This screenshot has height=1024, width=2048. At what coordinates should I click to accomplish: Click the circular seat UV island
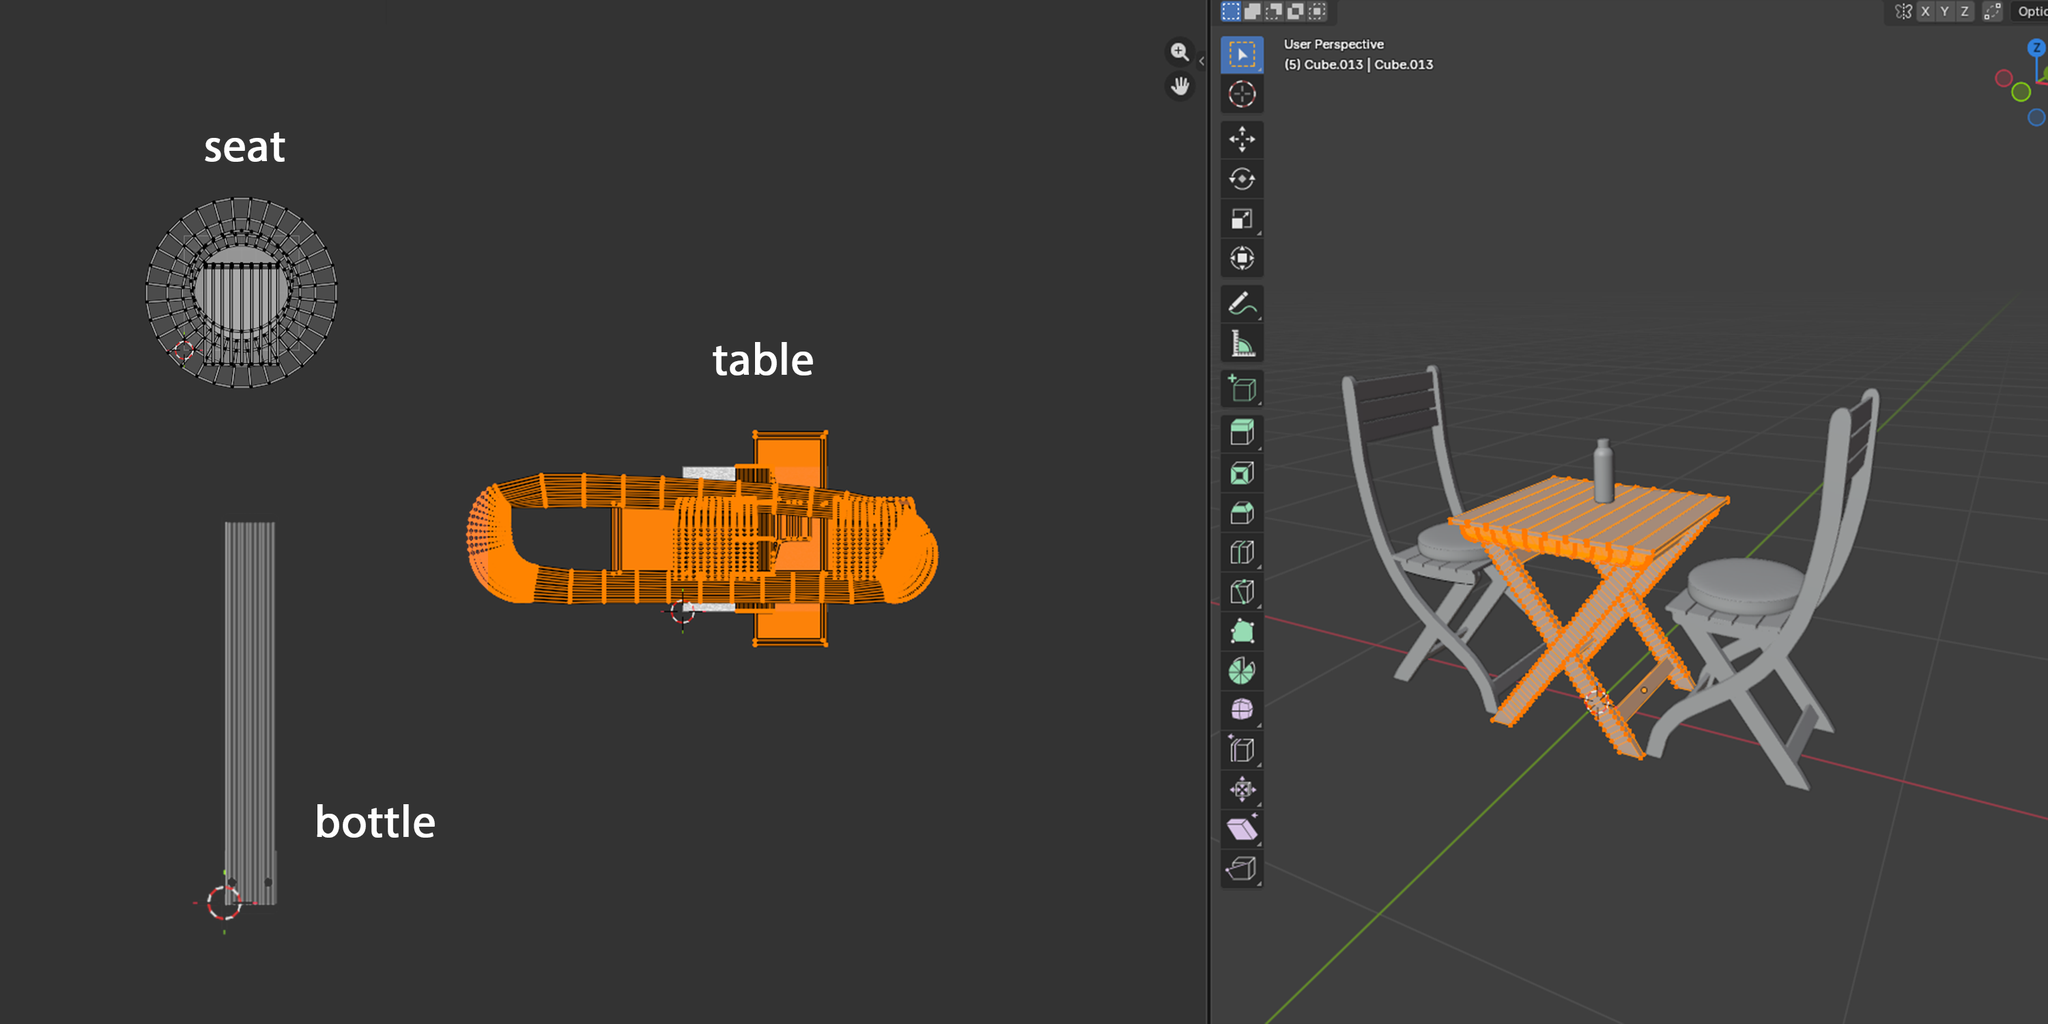pyautogui.click(x=241, y=293)
